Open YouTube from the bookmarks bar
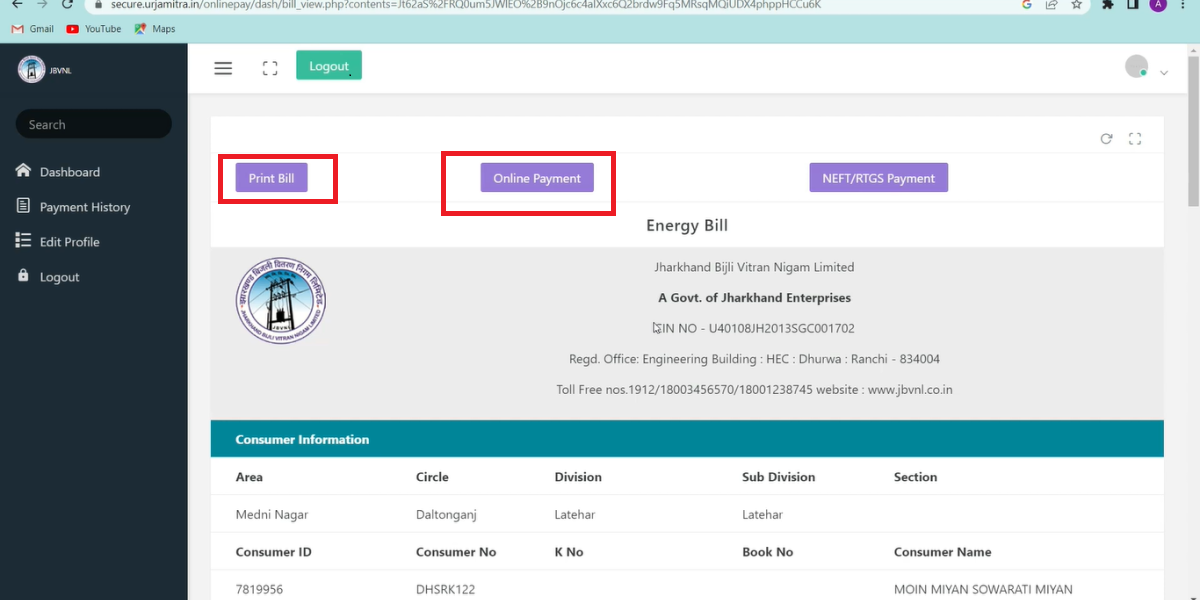 pyautogui.click(x=93, y=28)
